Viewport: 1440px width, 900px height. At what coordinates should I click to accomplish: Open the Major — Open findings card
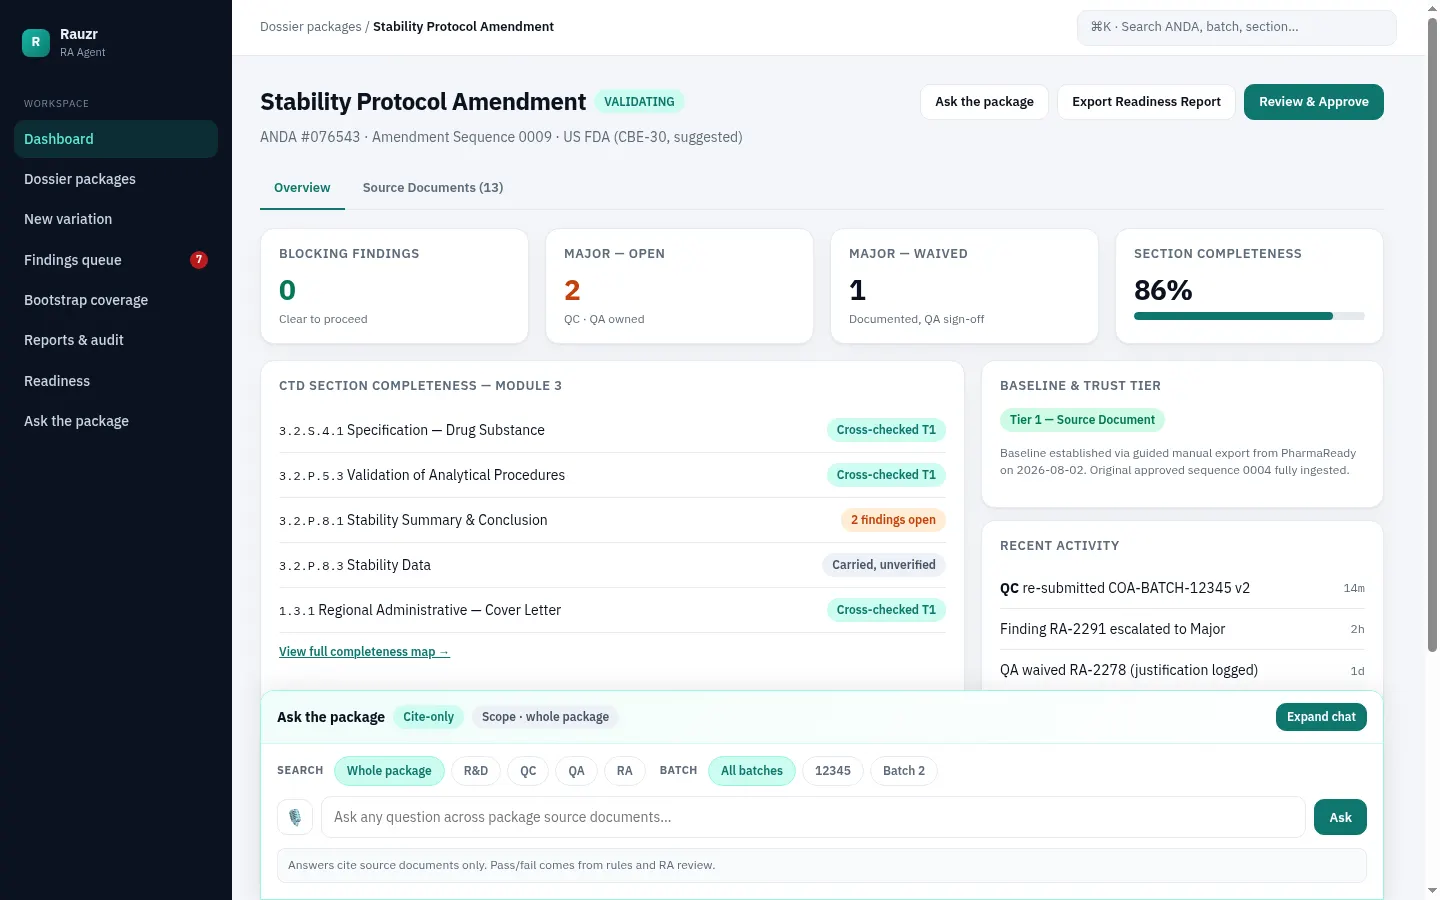click(679, 286)
